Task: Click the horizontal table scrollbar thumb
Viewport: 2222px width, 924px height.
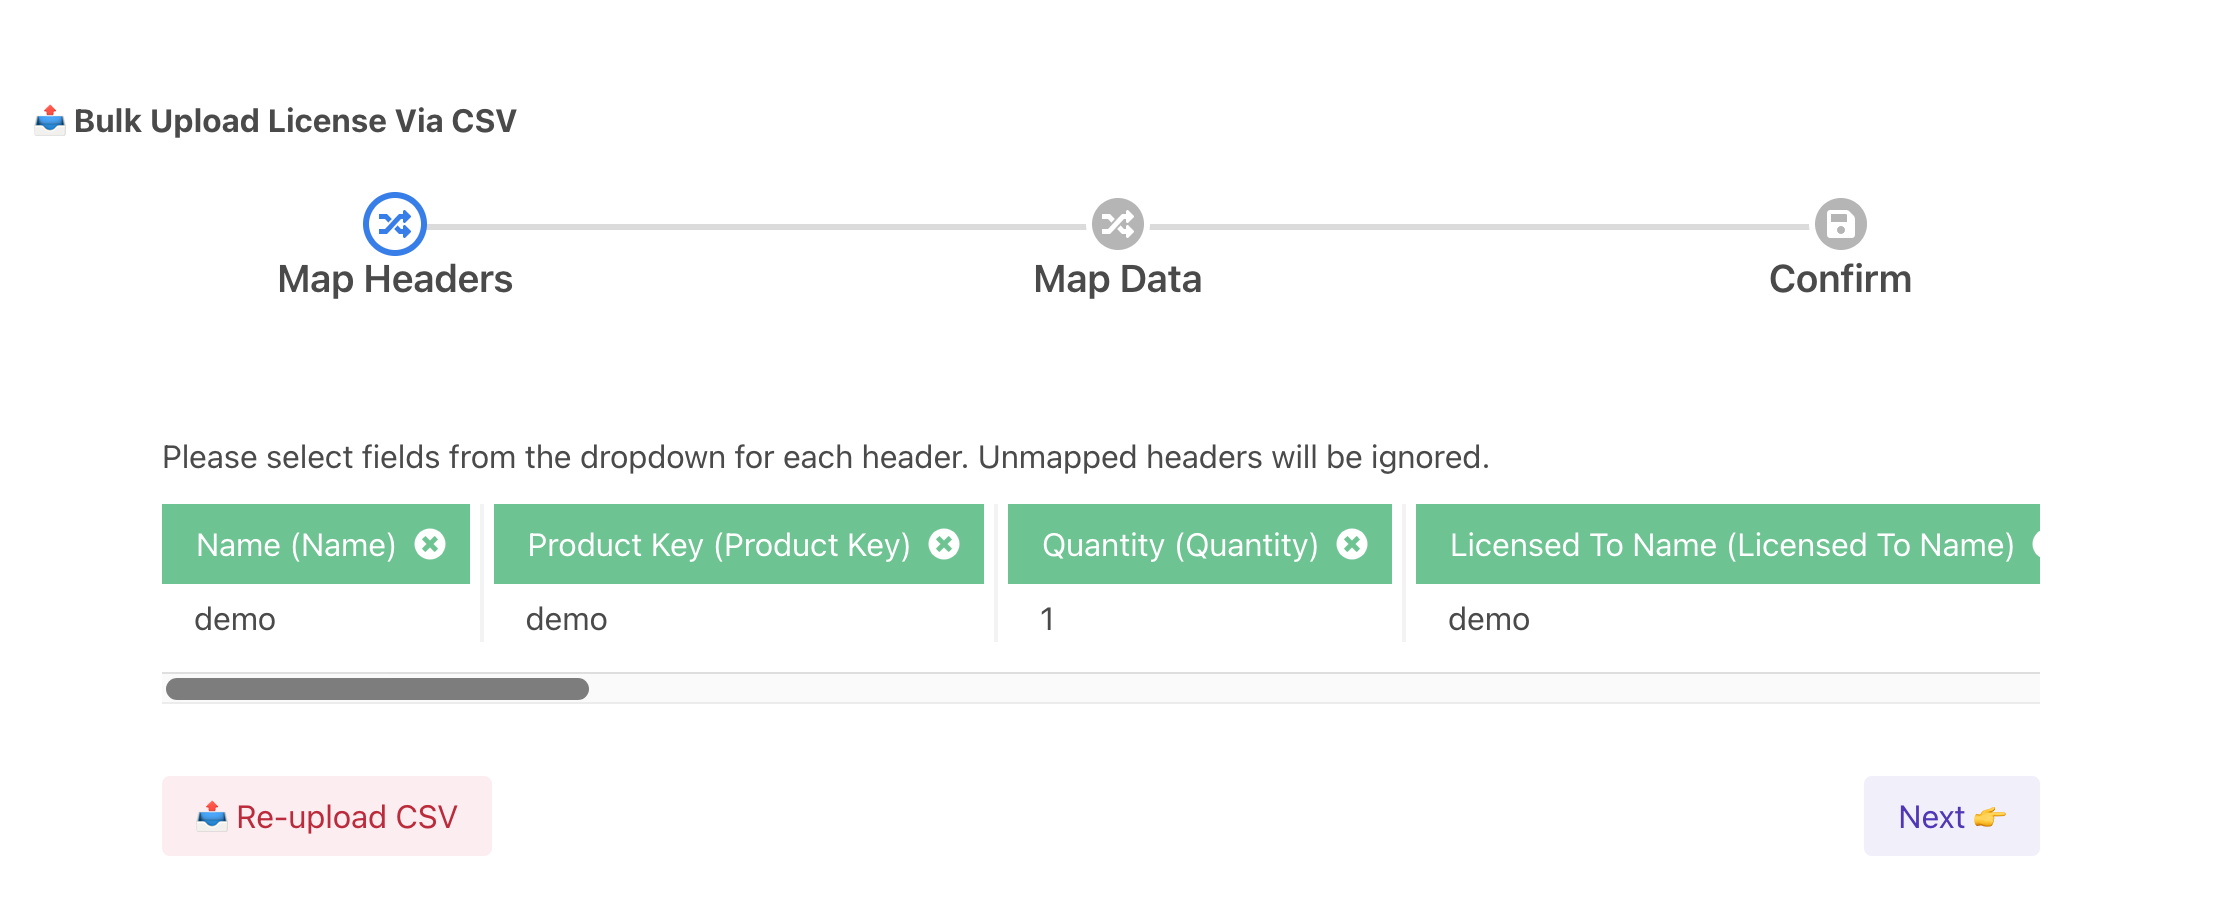Action: pyautogui.click(x=377, y=689)
